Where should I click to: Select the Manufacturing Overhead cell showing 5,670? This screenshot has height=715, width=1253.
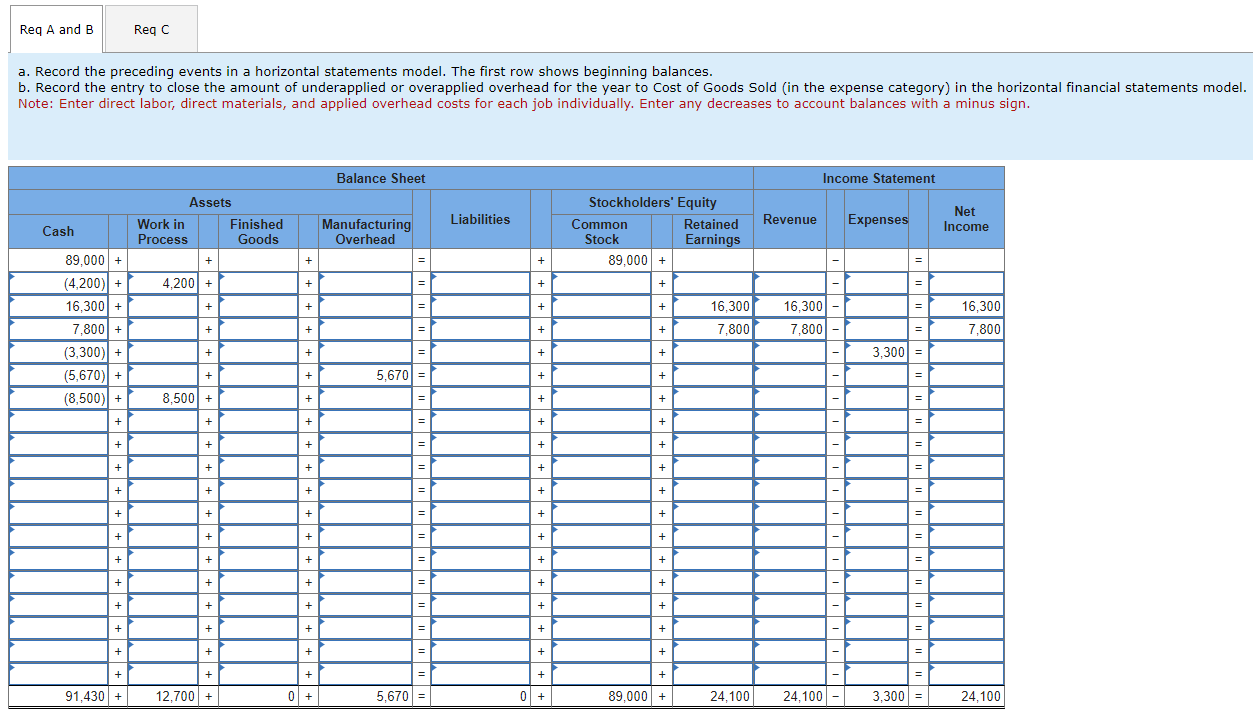pos(366,375)
